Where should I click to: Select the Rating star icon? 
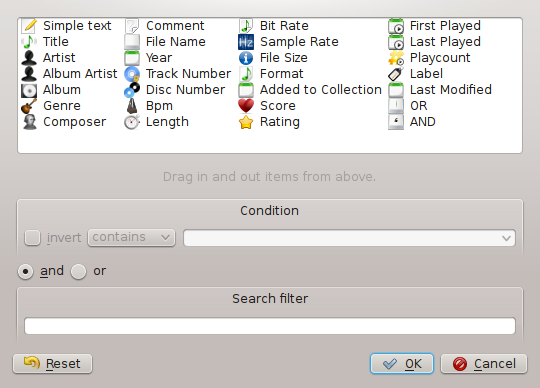click(x=246, y=122)
